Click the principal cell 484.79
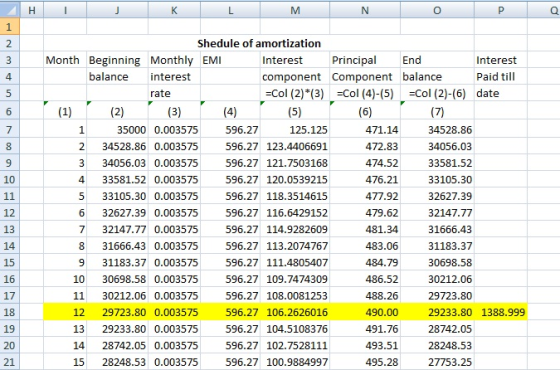The image size is (560, 370). 365,262
